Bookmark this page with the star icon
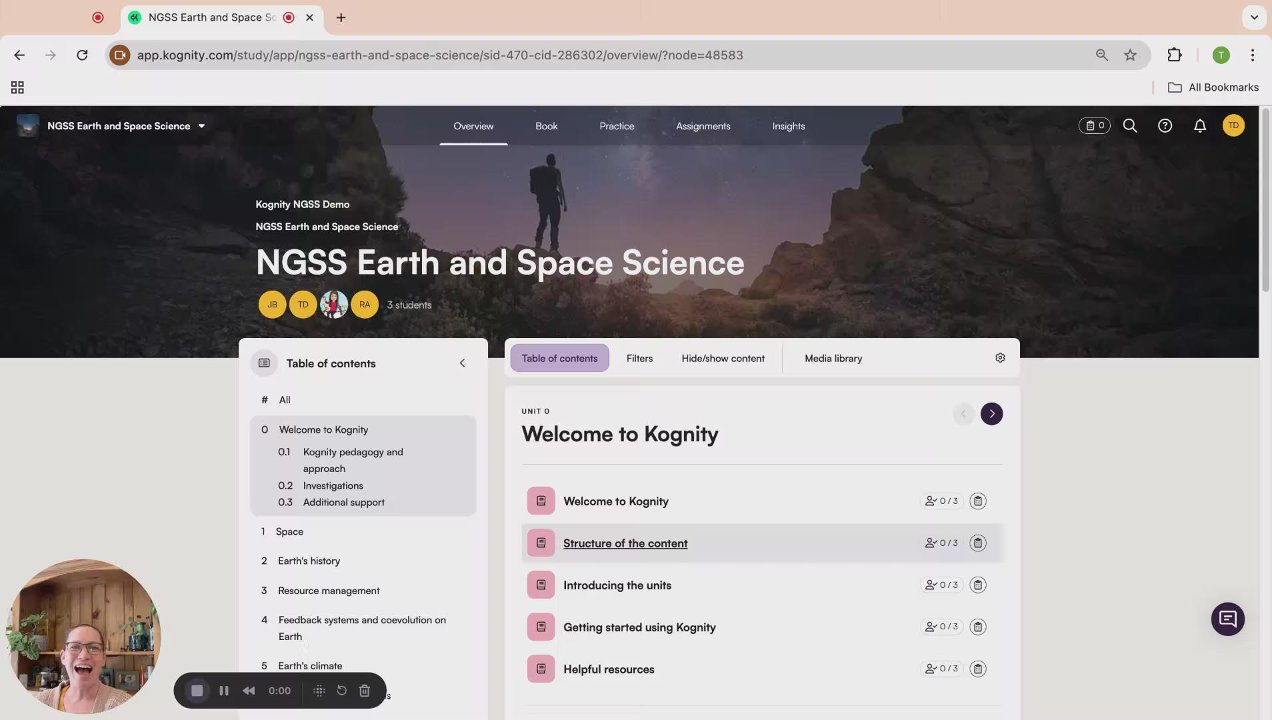The height and width of the screenshot is (720, 1272). (1130, 55)
